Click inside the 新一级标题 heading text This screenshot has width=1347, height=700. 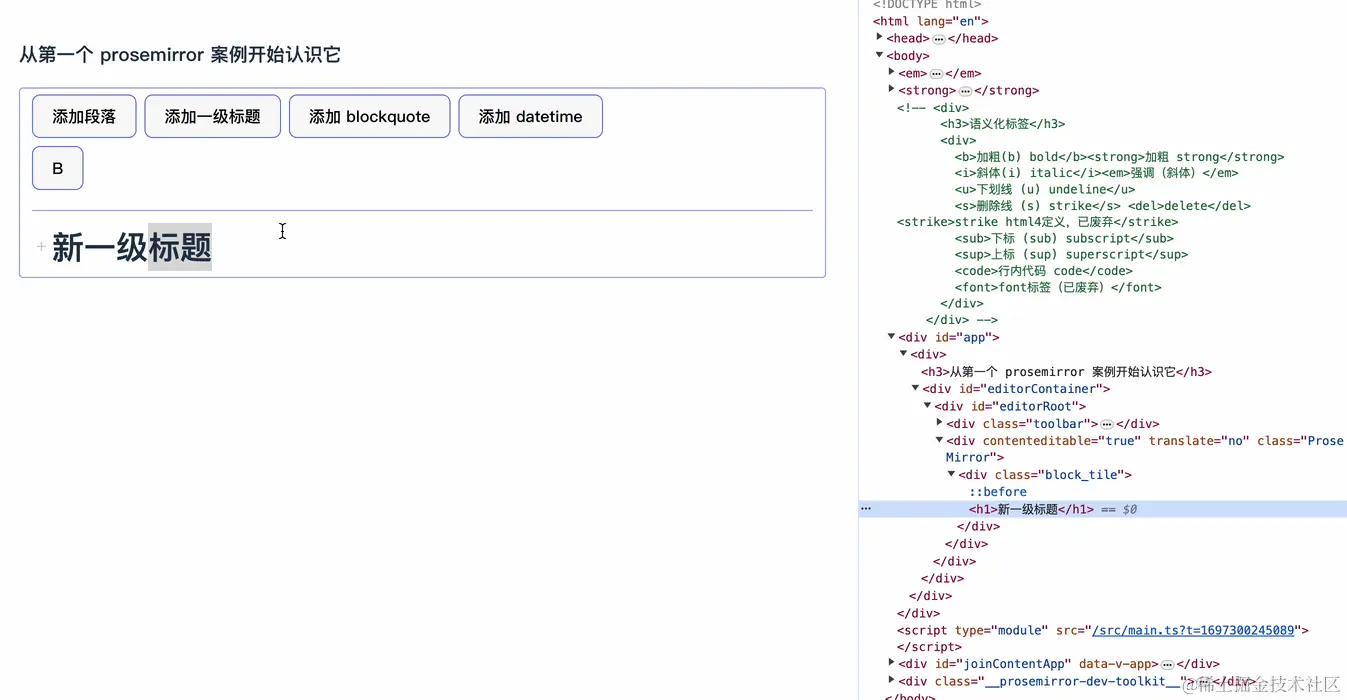pyautogui.click(x=131, y=247)
